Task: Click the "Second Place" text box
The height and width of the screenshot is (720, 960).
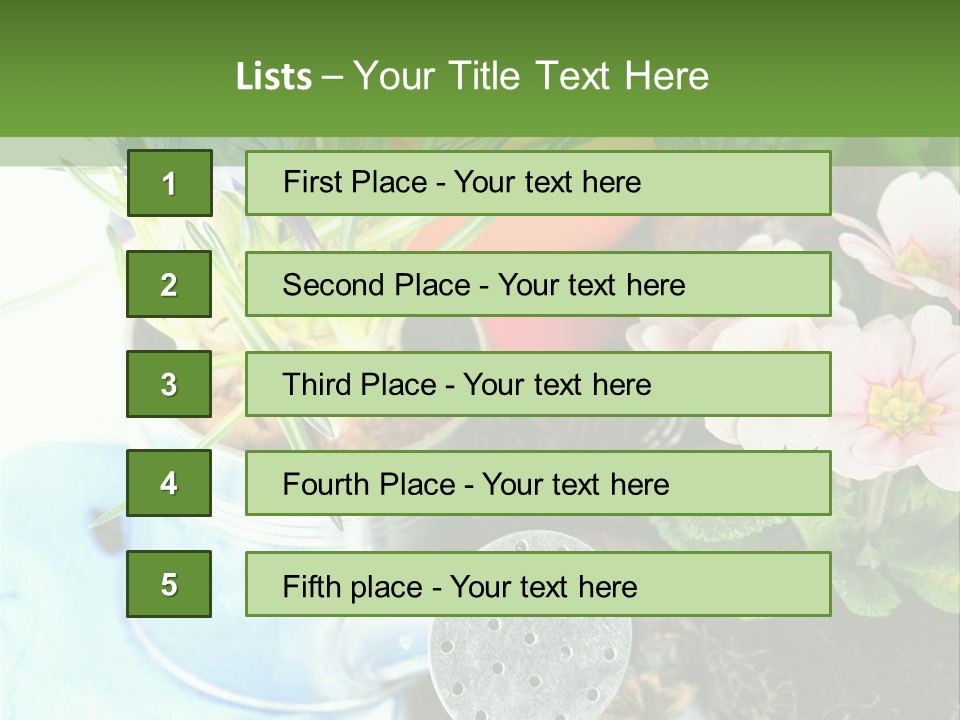Action: click(538, 284)
